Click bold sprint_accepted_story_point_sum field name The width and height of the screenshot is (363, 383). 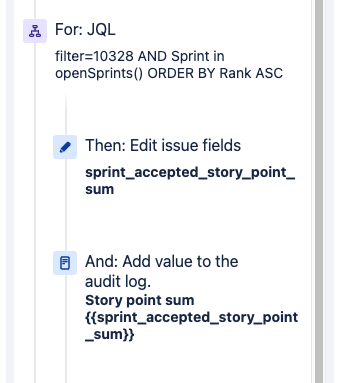click(190, 181)
